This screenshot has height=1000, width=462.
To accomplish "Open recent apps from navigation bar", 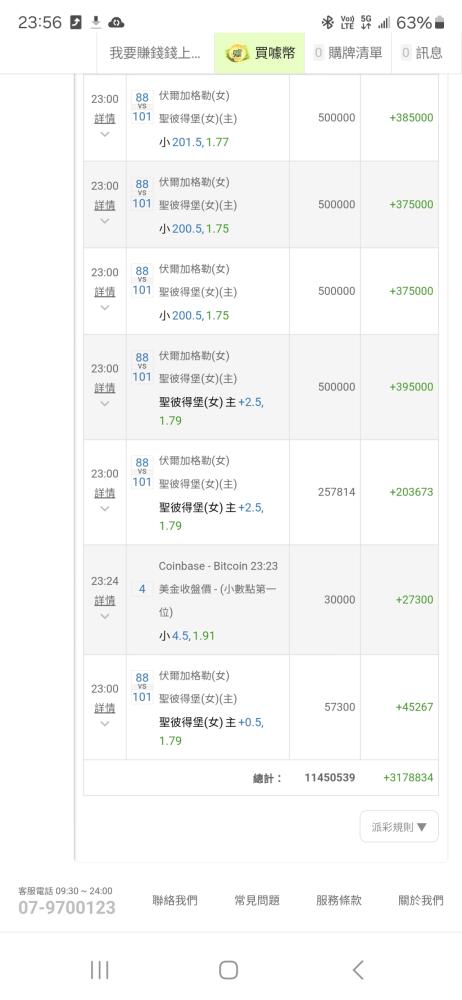I will click(100, 970).
